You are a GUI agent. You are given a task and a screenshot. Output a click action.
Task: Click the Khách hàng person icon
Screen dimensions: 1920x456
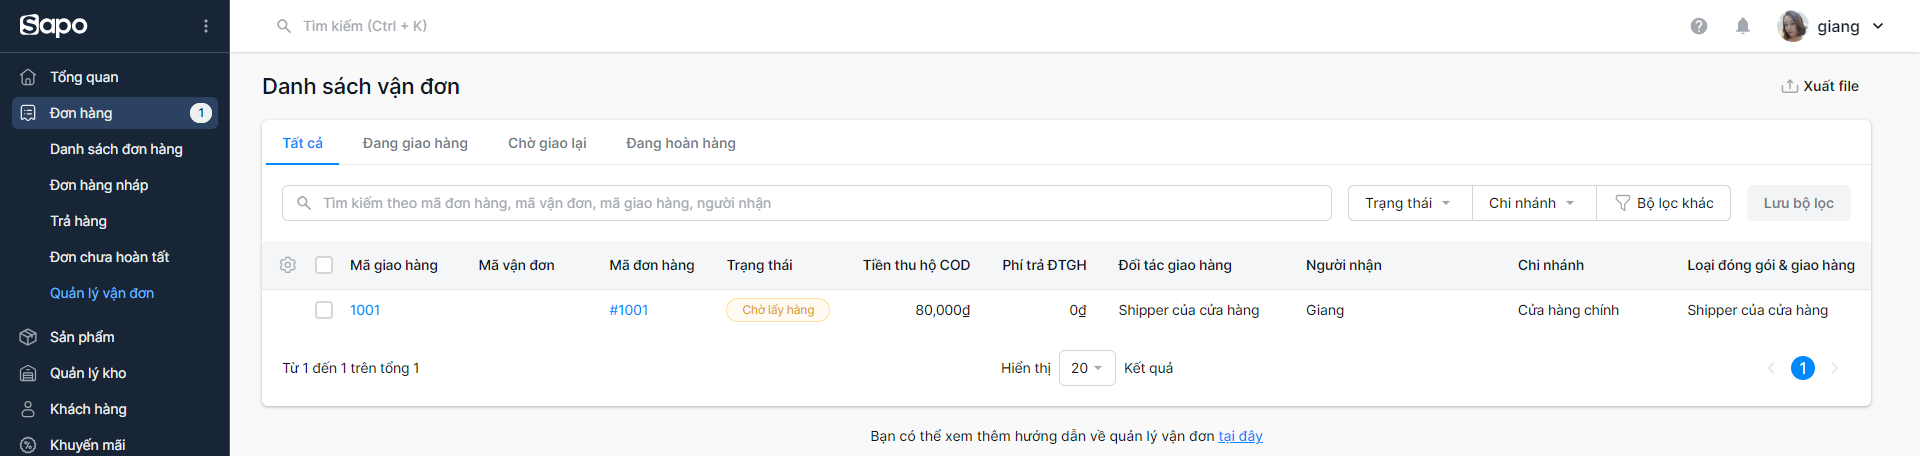click(x=28, y=409)
